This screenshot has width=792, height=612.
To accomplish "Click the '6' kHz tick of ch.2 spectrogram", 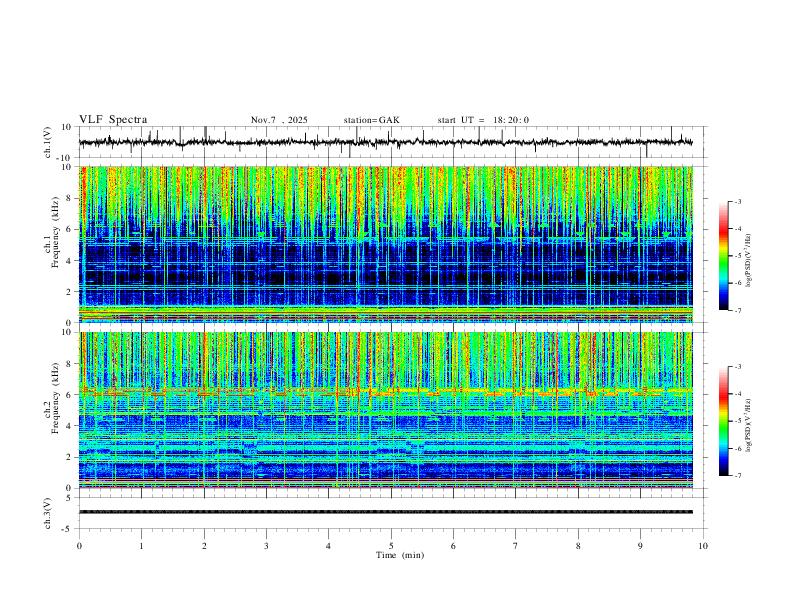I will pos(69,394).
